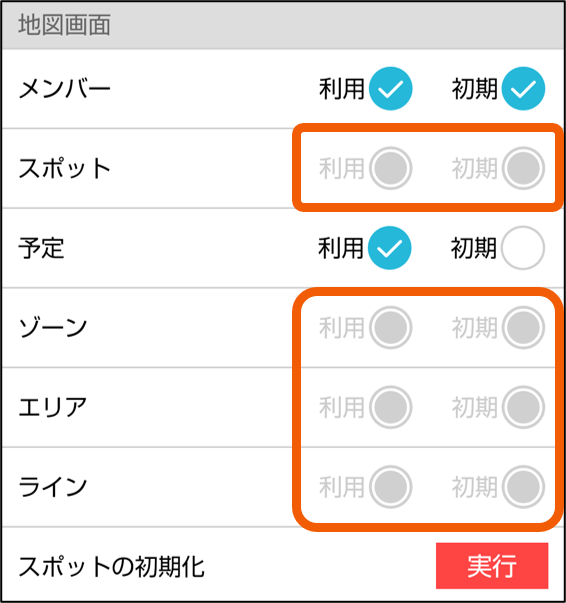Viewport: 566px width, 603px height.
Task: Click the 地図画面 section header
Action: (283, 25)
